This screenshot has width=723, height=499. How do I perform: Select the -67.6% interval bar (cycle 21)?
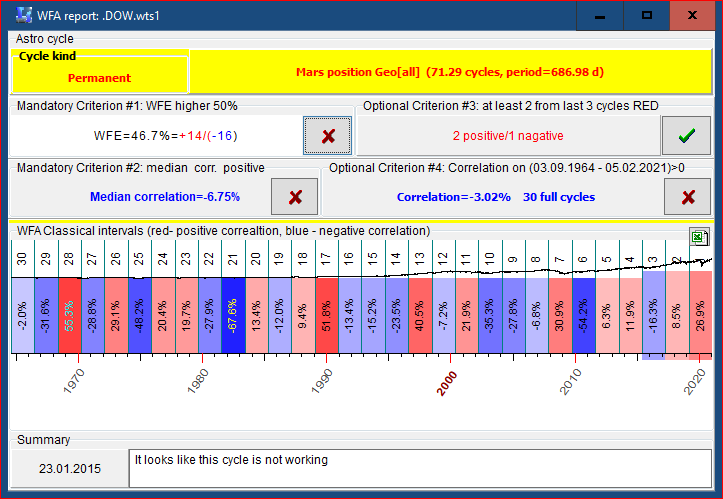pos(233,315)
